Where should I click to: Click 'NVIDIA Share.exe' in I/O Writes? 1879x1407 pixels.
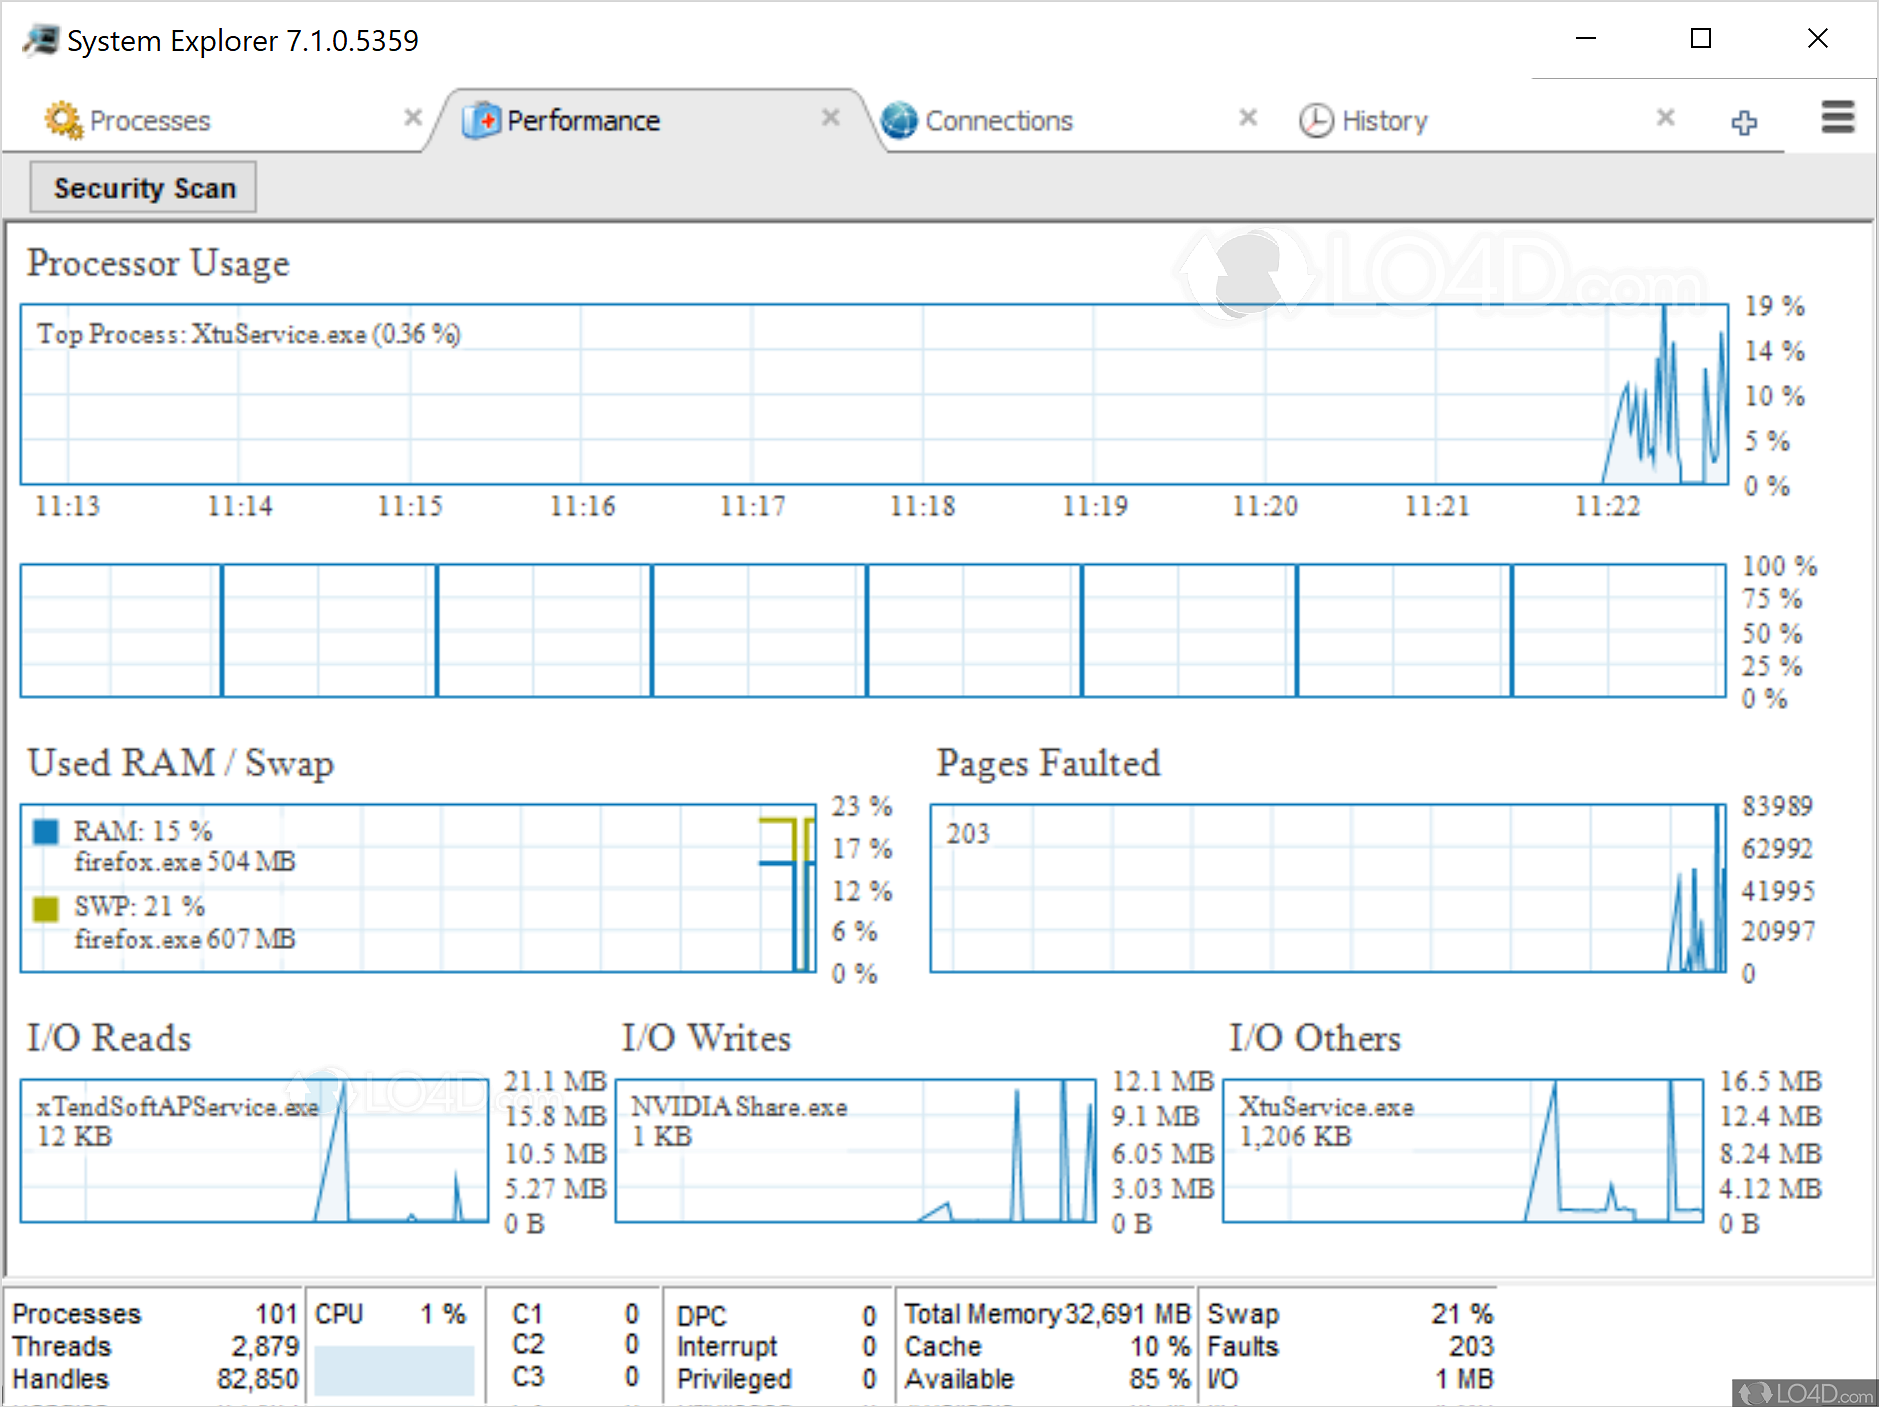click(x=739, y=1107)
